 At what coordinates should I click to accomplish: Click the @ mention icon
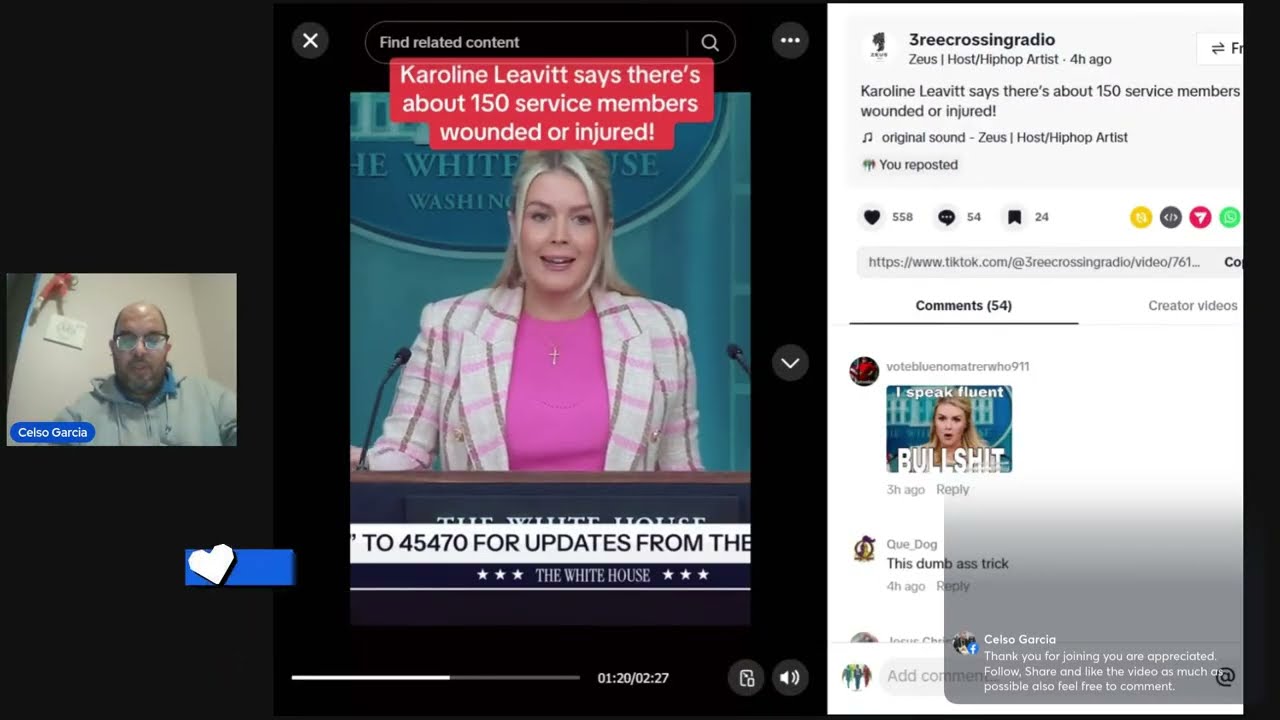tap(1225, 677)
